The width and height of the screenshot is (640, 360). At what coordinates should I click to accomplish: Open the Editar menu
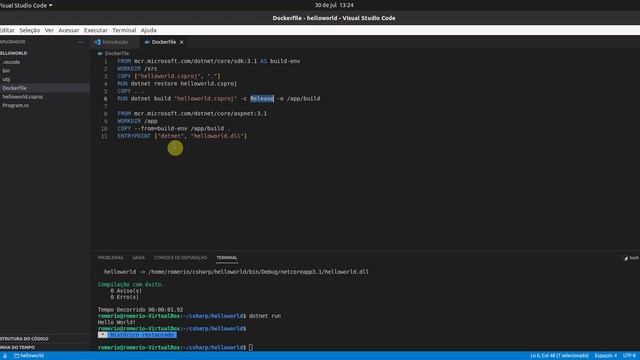[x=7, y=30]
